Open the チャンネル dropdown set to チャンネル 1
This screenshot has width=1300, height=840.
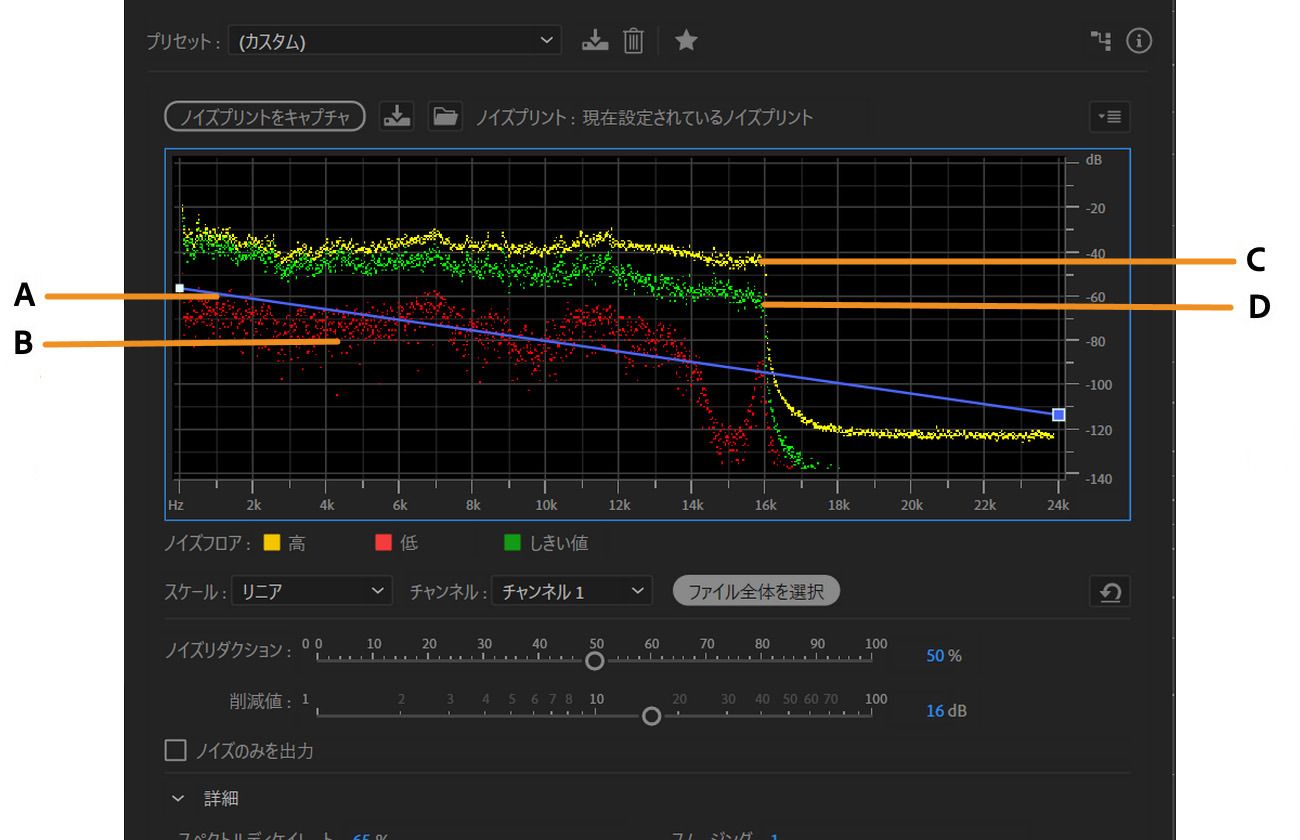(x=571, y=592)
